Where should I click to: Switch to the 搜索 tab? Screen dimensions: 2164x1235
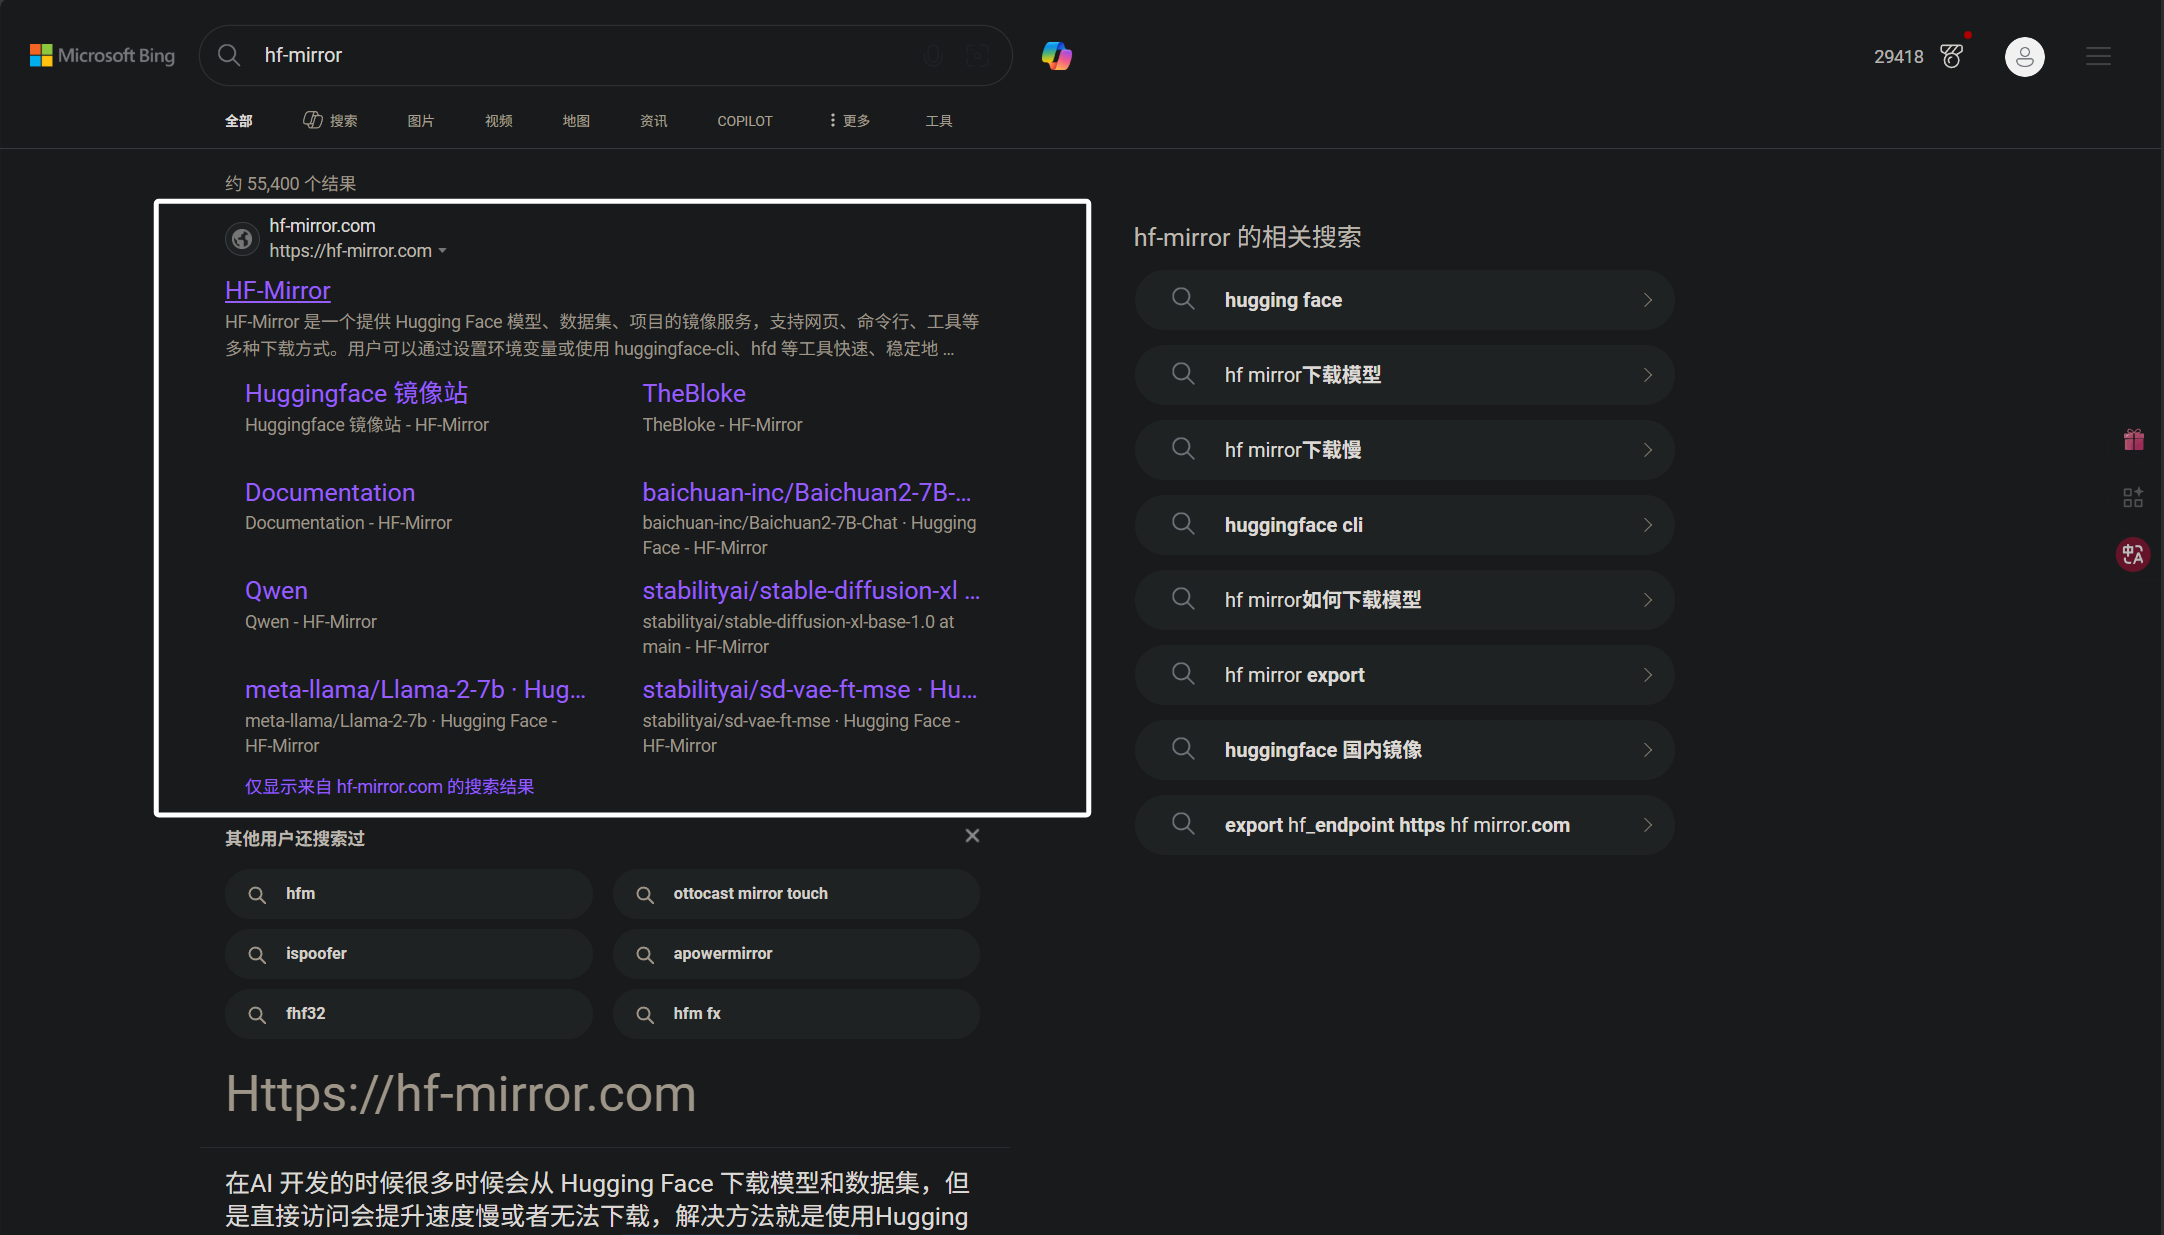[330, 120]
